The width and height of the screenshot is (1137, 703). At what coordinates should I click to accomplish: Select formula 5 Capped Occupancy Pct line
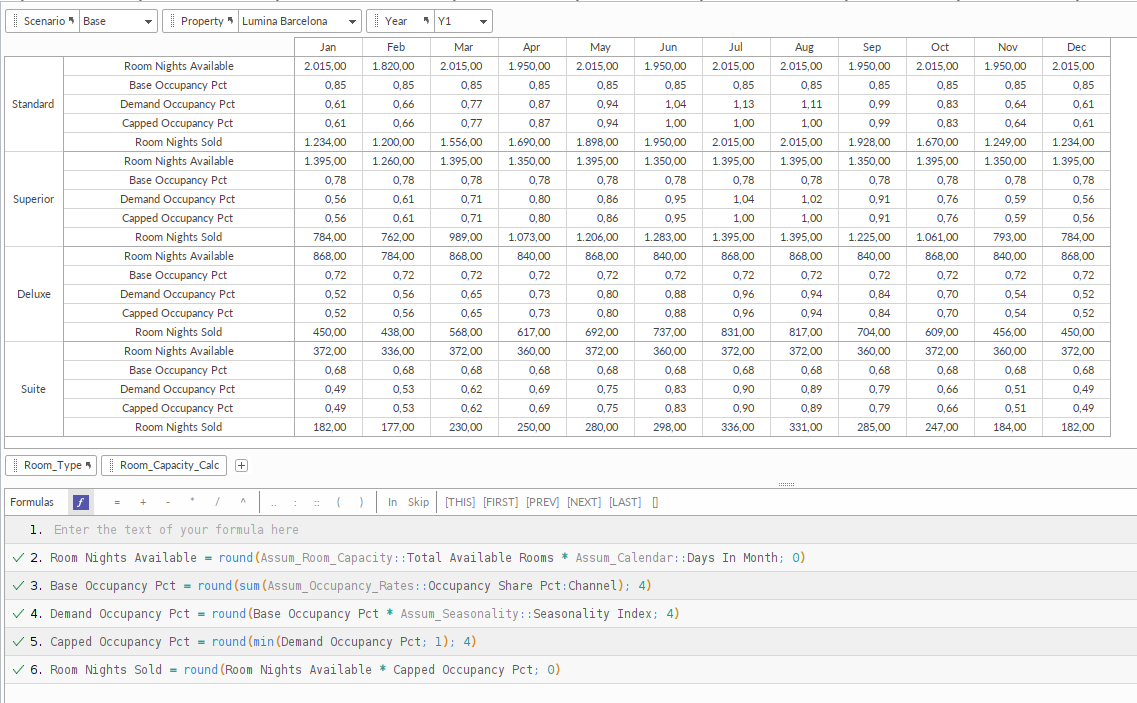click(x=571, y=642)
